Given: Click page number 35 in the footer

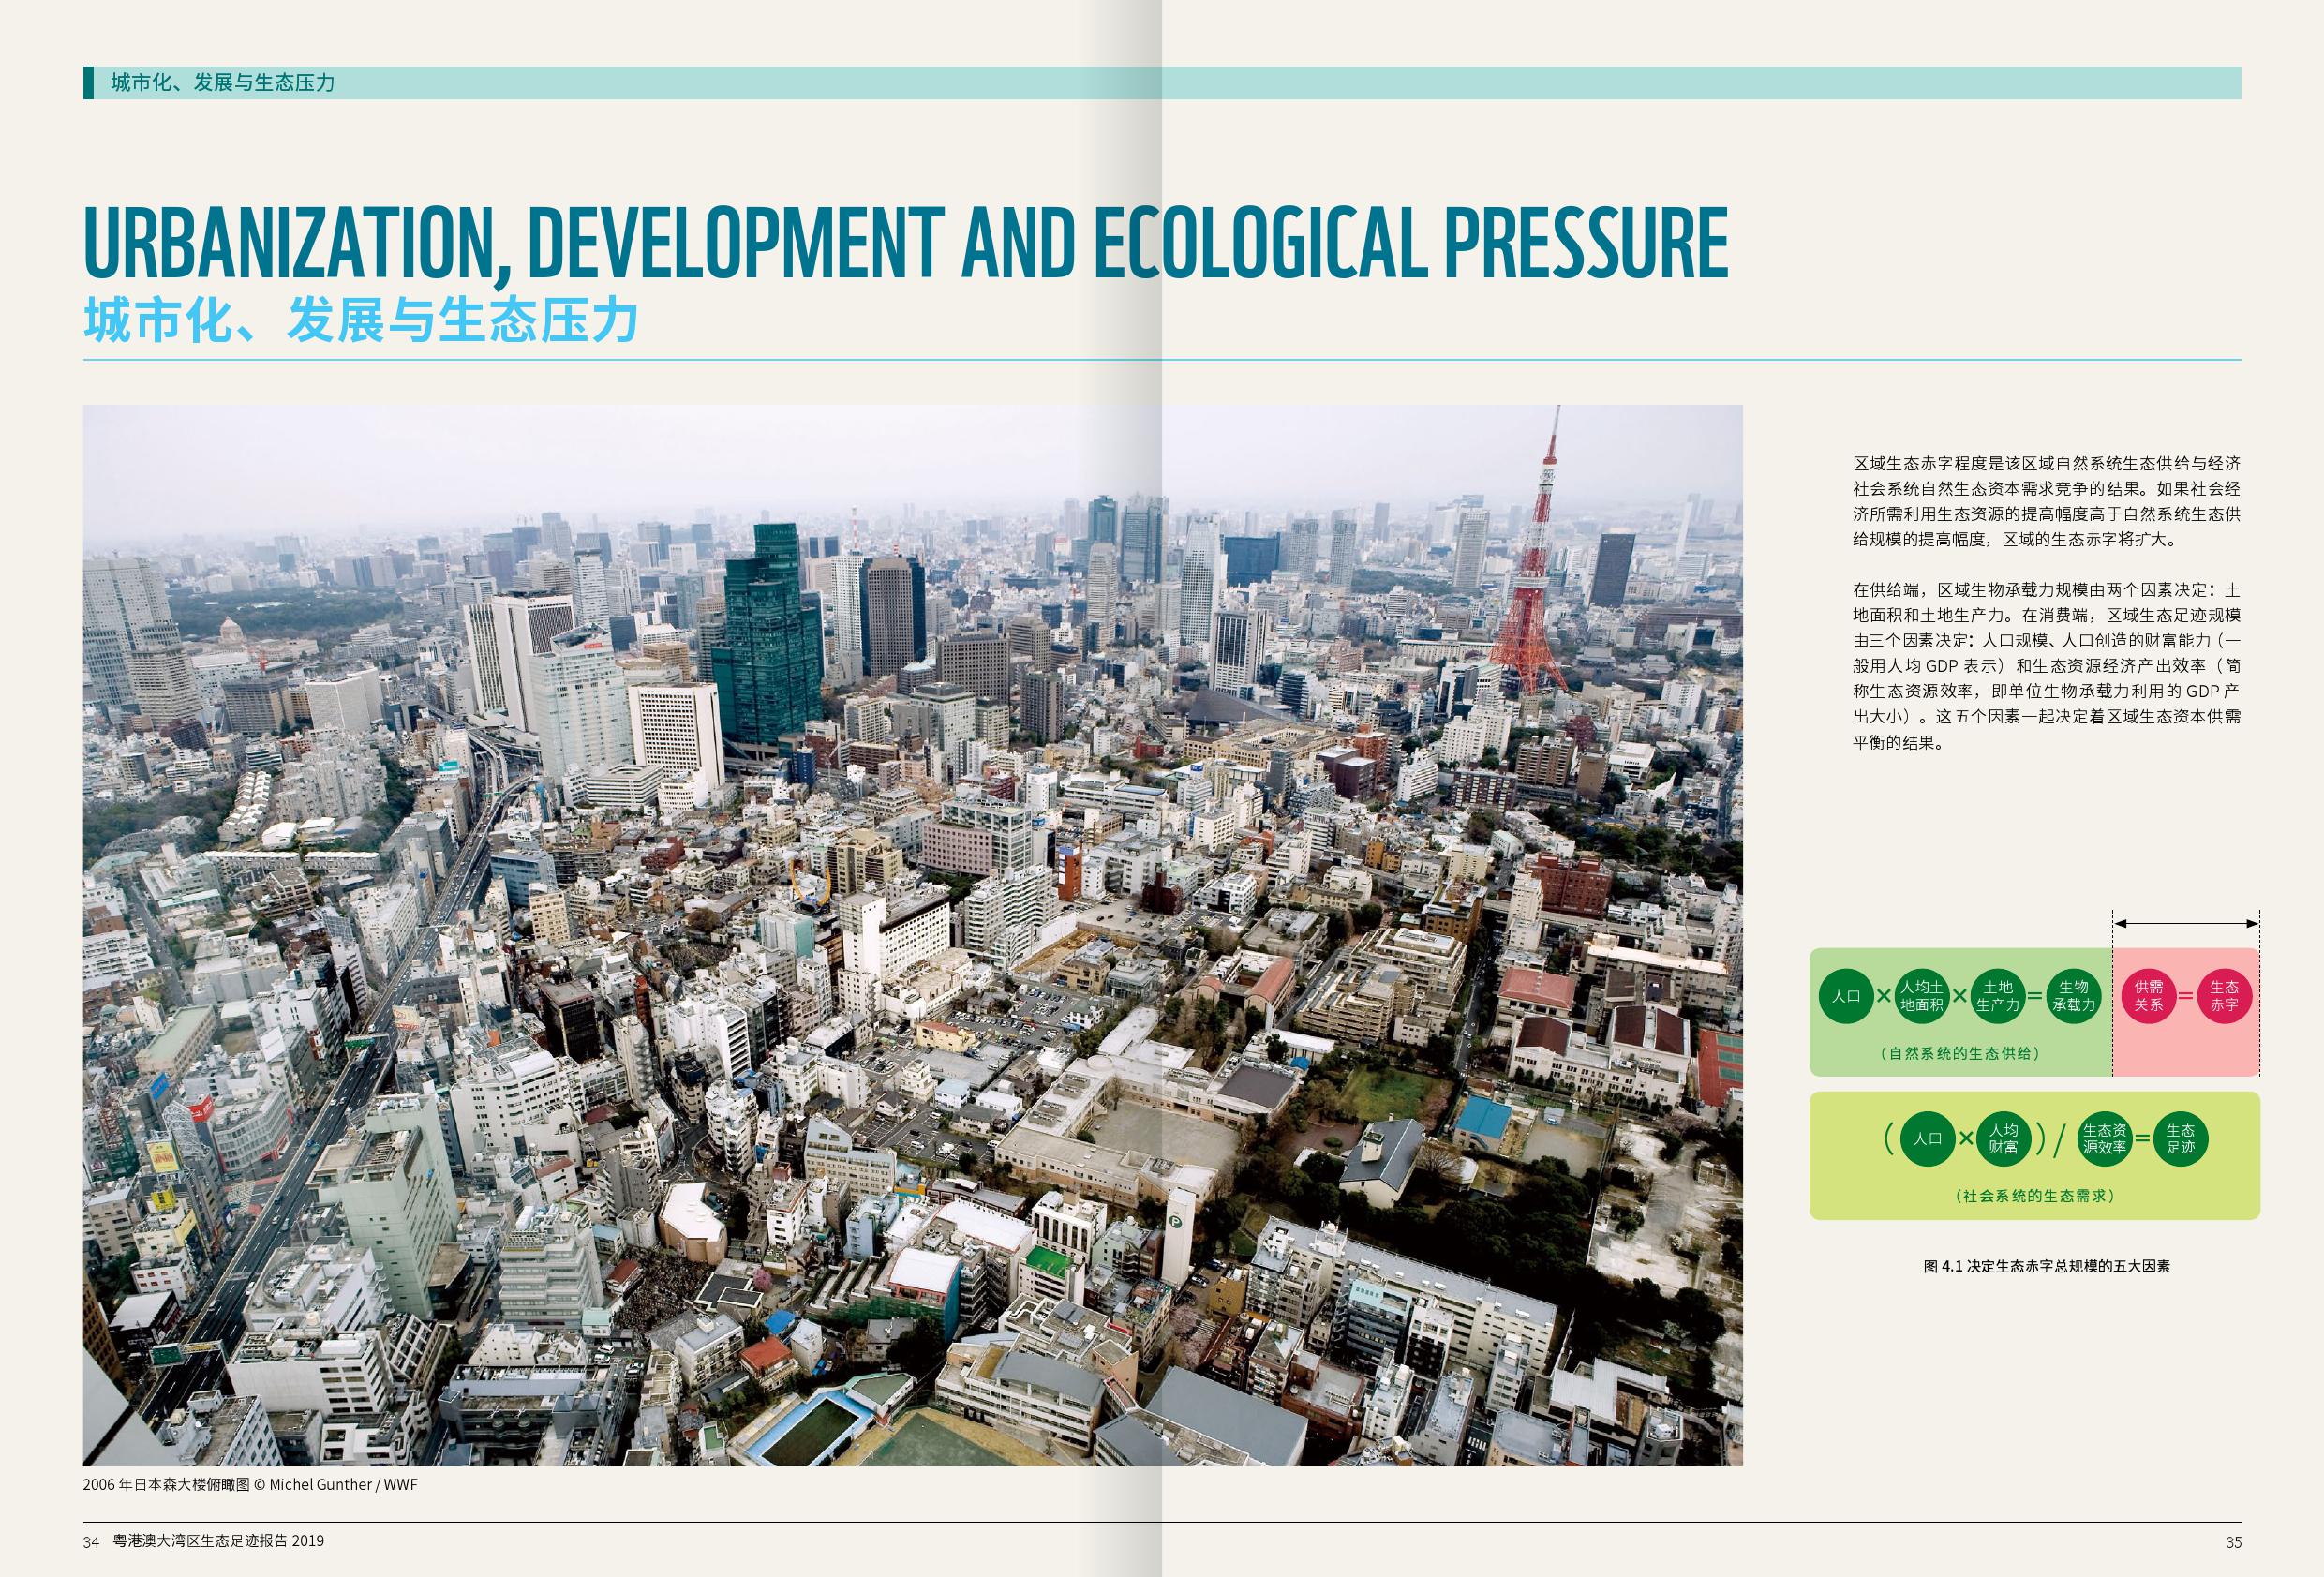Looking at the screenshot, I should (2233, 1542).
